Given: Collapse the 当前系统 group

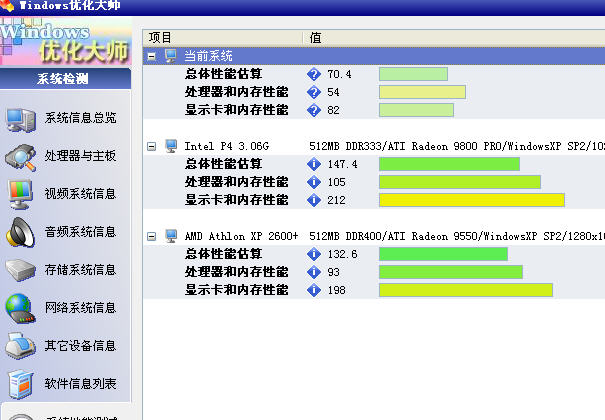Looking at the screenshot, I should tap(152, 57).
